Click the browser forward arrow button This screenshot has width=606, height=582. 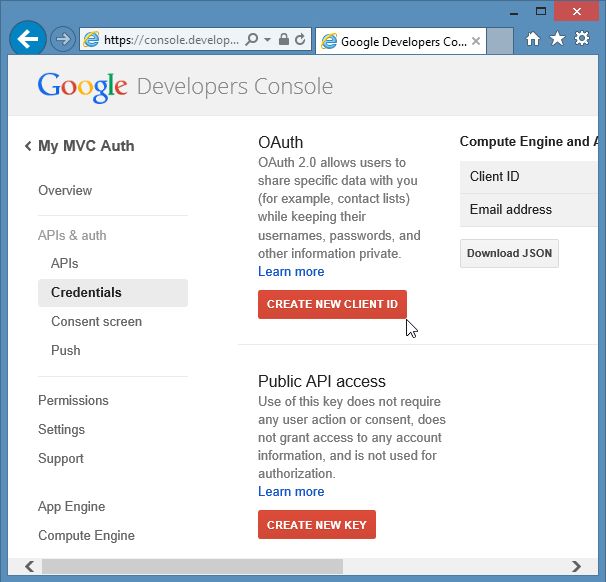click(x=63, y=39)
